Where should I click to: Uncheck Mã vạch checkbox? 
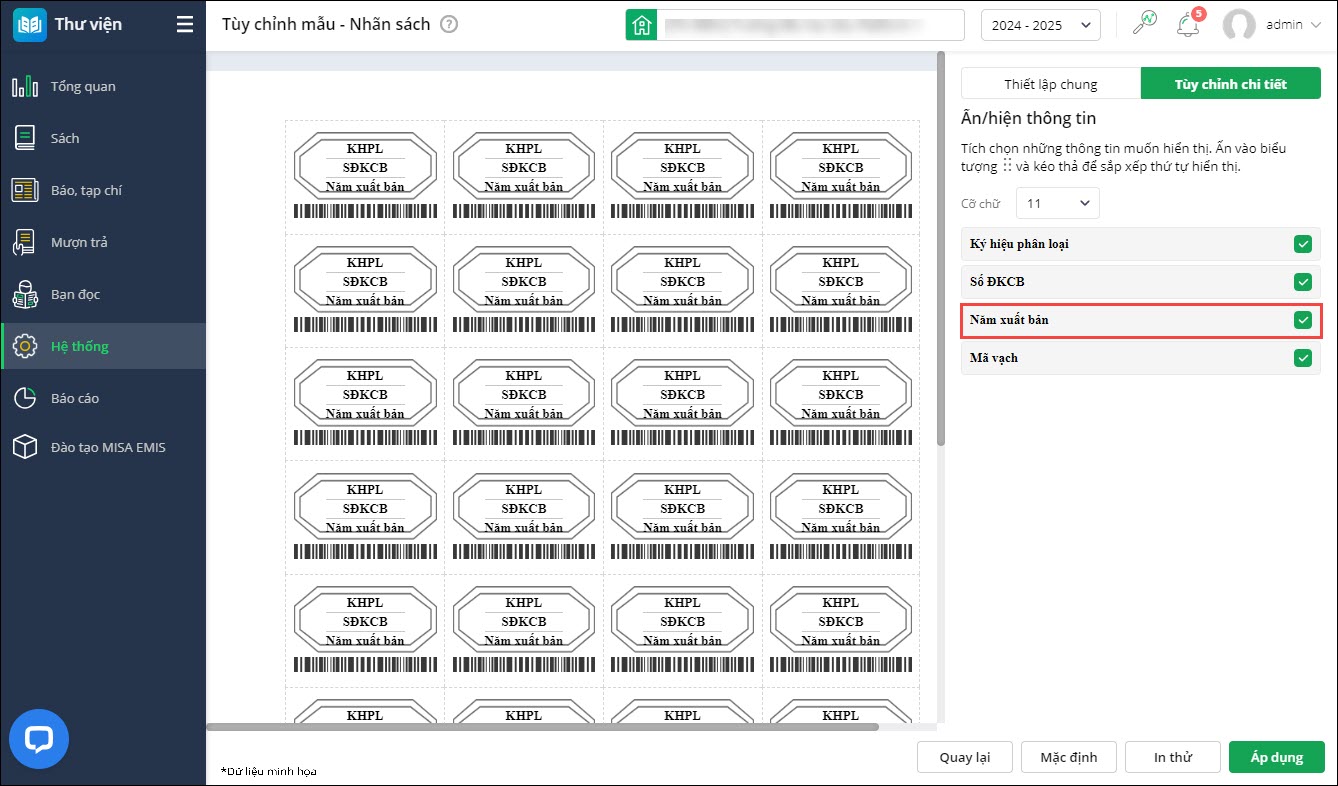point(1302,358)
